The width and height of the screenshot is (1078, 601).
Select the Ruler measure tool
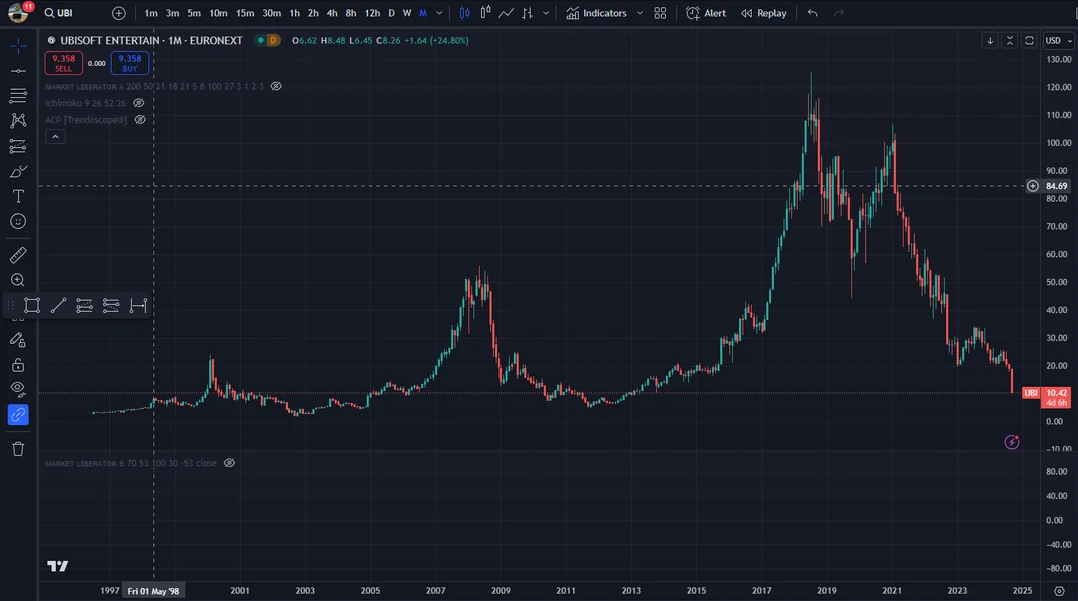tap(18, 256)
